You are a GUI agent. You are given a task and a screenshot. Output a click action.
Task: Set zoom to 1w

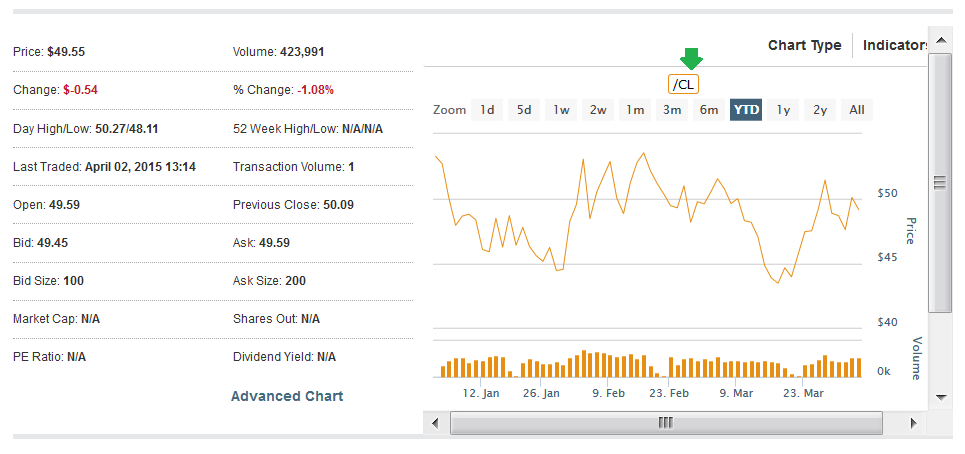point(561,110)
